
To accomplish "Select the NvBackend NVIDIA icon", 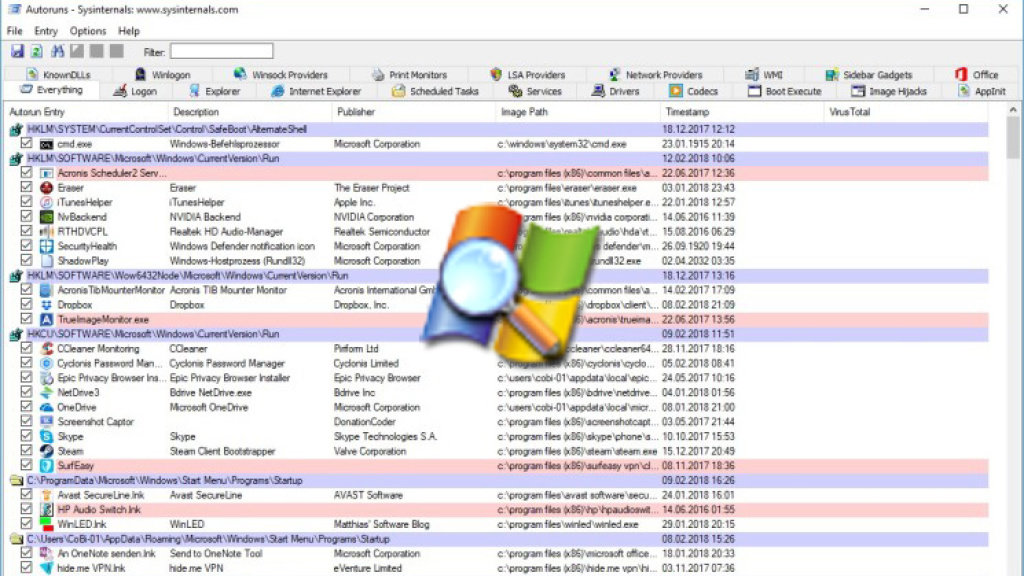I will [x=47, y=217].
